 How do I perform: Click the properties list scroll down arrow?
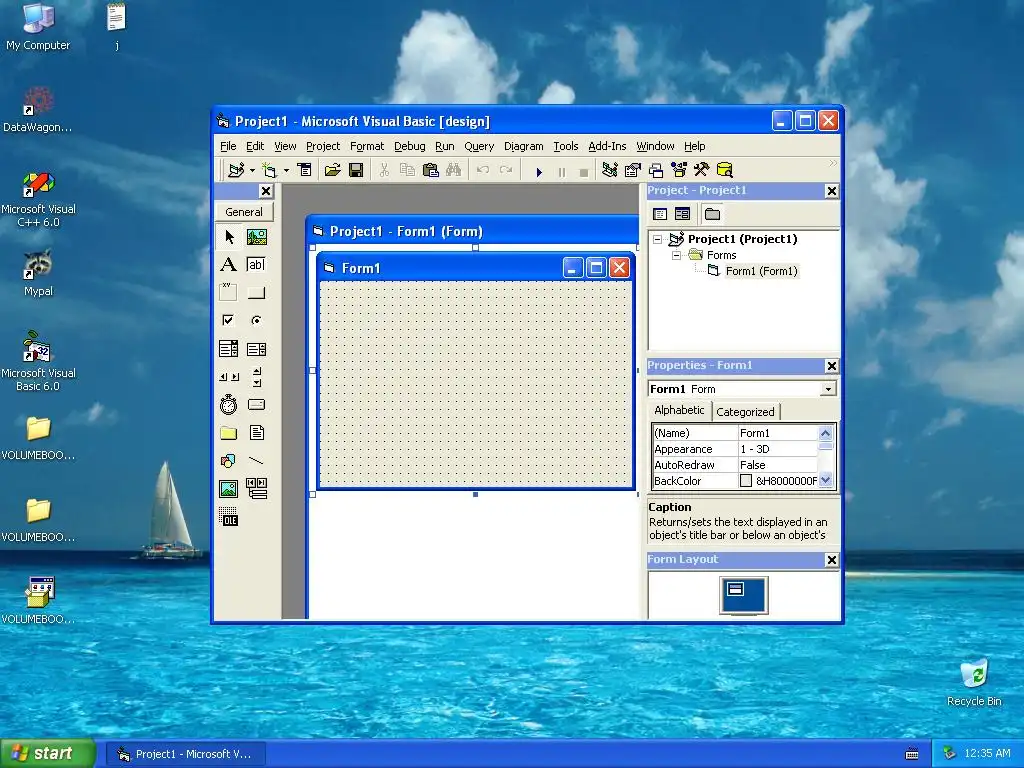(x=825, y=481)
